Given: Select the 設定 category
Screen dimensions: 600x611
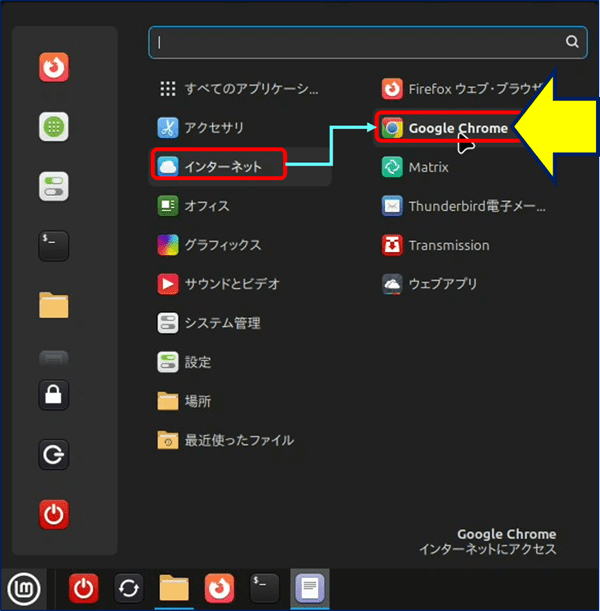Looking at the screenshot, I should pyautogui.click(x=240, y=362).
